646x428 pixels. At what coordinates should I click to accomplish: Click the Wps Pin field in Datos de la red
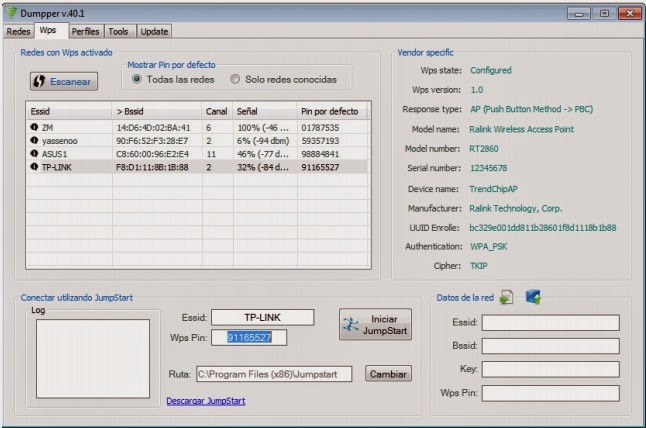[550, 393]
